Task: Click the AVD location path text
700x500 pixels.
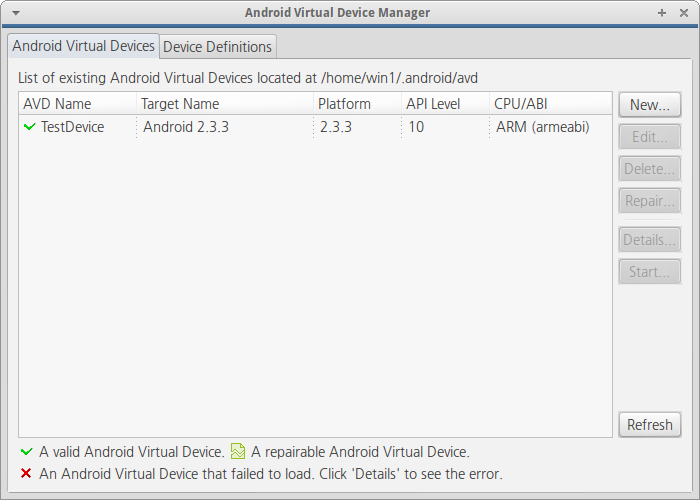Action: point(400,78)
